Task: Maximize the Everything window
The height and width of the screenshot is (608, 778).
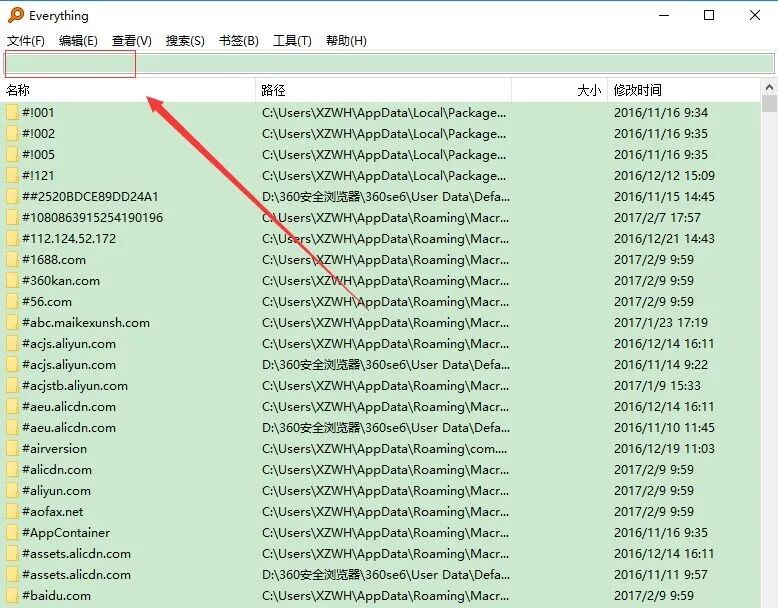Action: [x=709, y=15]
